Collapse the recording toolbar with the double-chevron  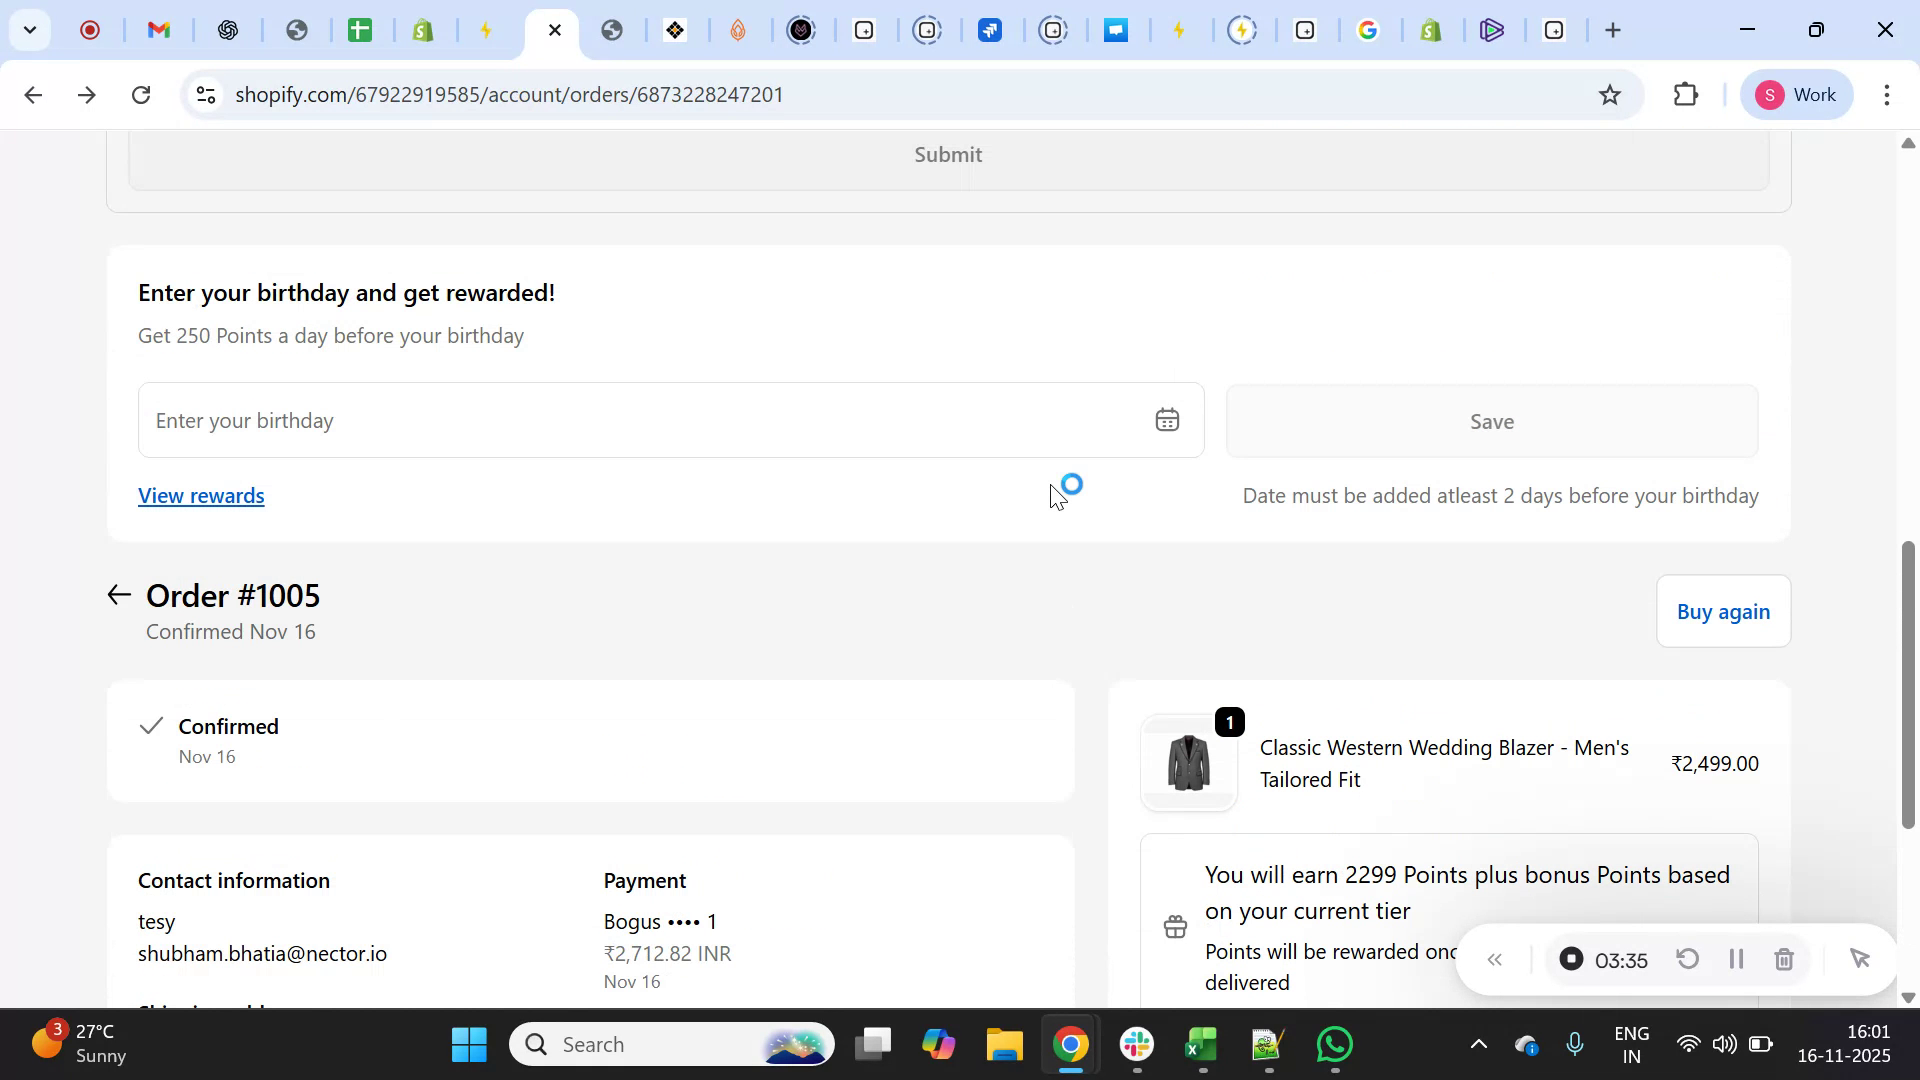click(1496, 959)
